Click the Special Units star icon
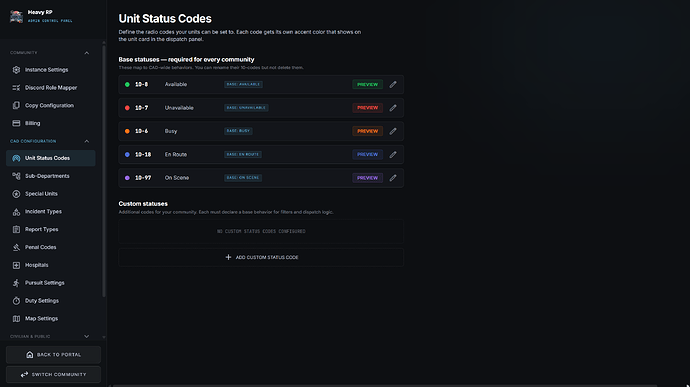The image size is (690, 387). click(16, 194)
